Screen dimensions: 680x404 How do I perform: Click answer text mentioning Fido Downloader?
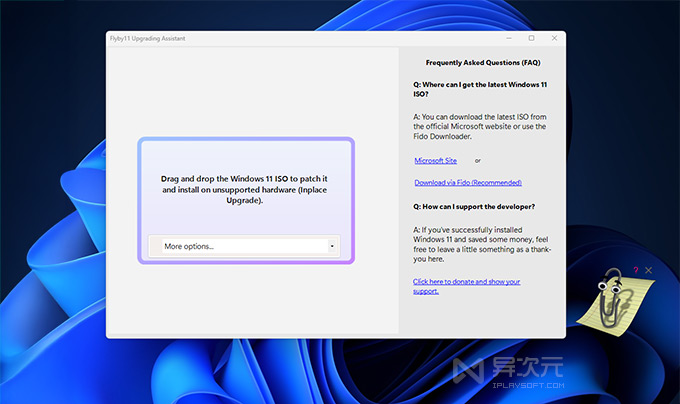pos(480,127)
